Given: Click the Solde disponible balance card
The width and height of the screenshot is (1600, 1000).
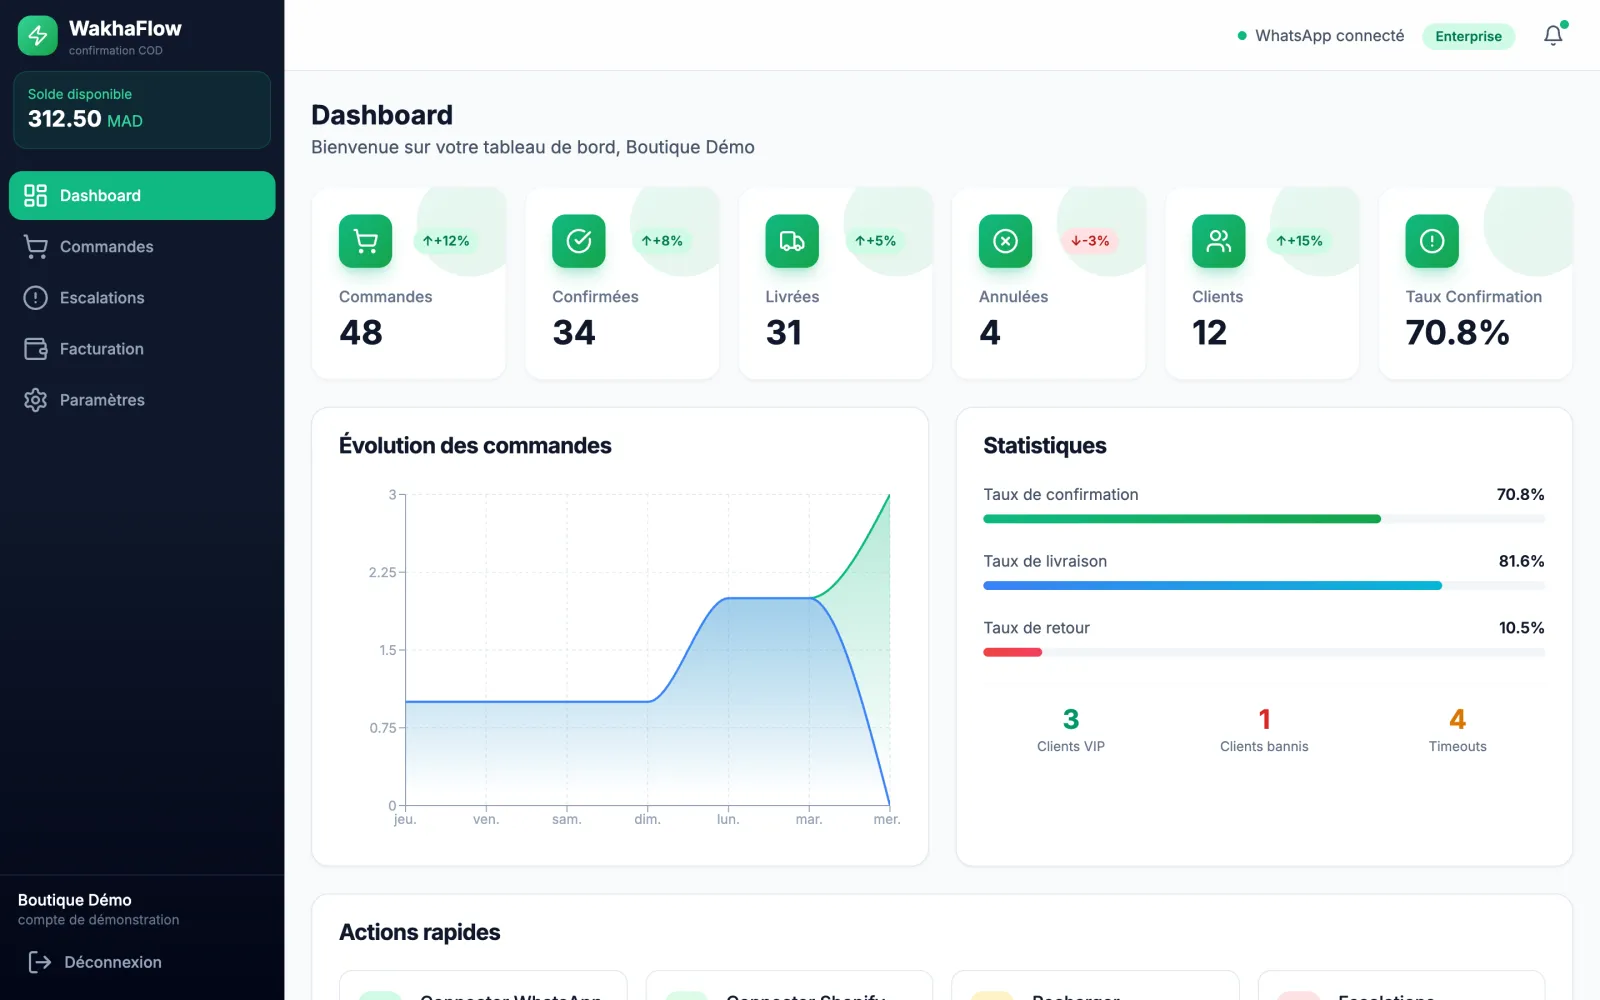Looking at the screenshot, I should [x=142, y=110].
